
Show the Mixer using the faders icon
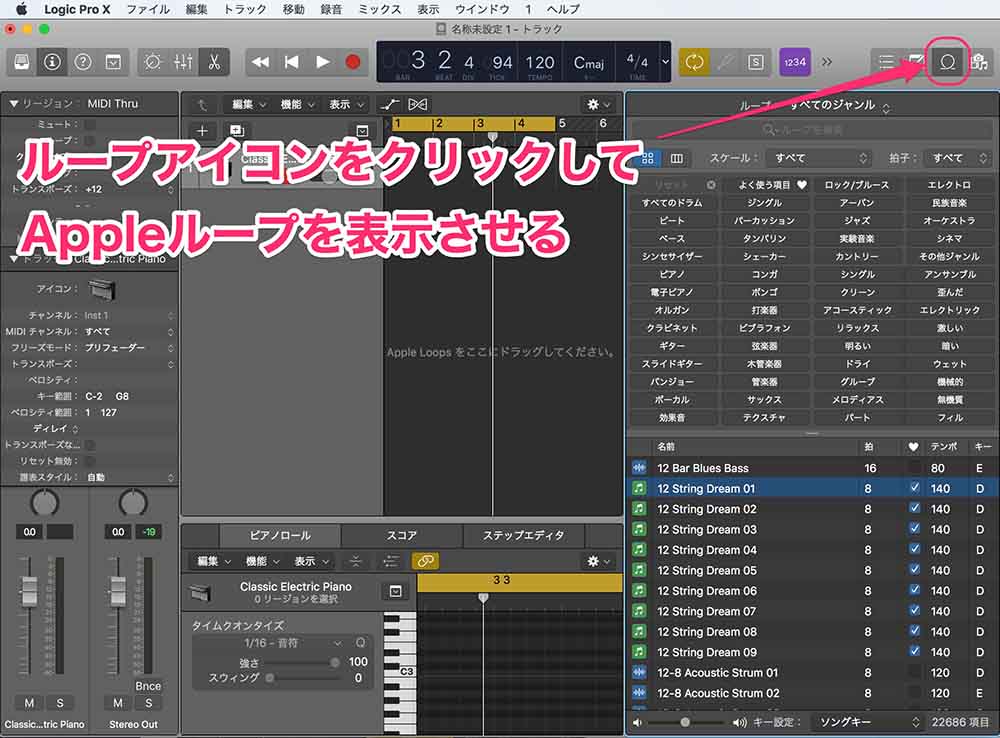(183, 62)
